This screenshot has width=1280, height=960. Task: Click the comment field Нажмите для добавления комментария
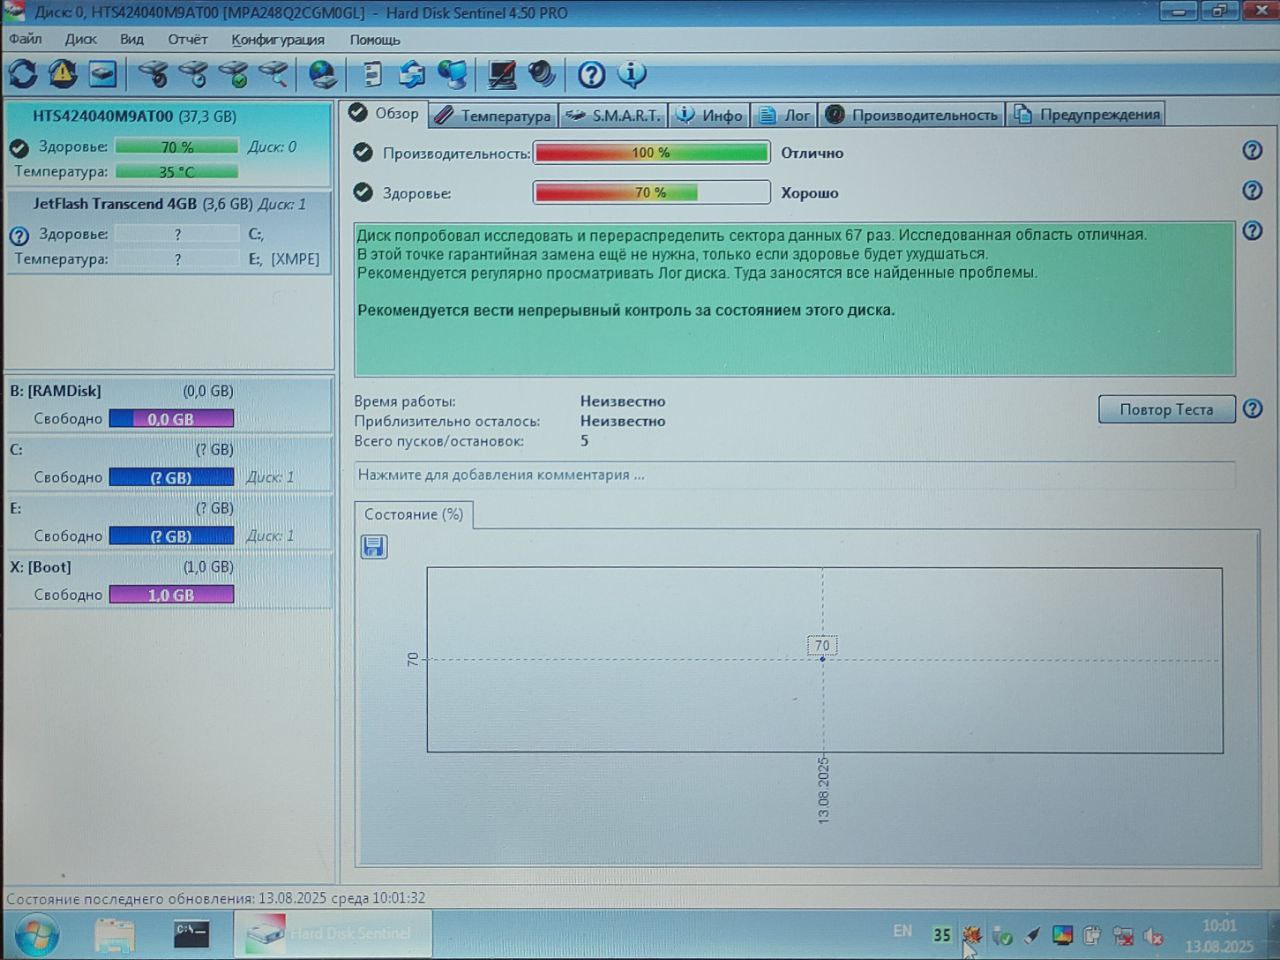795,475
